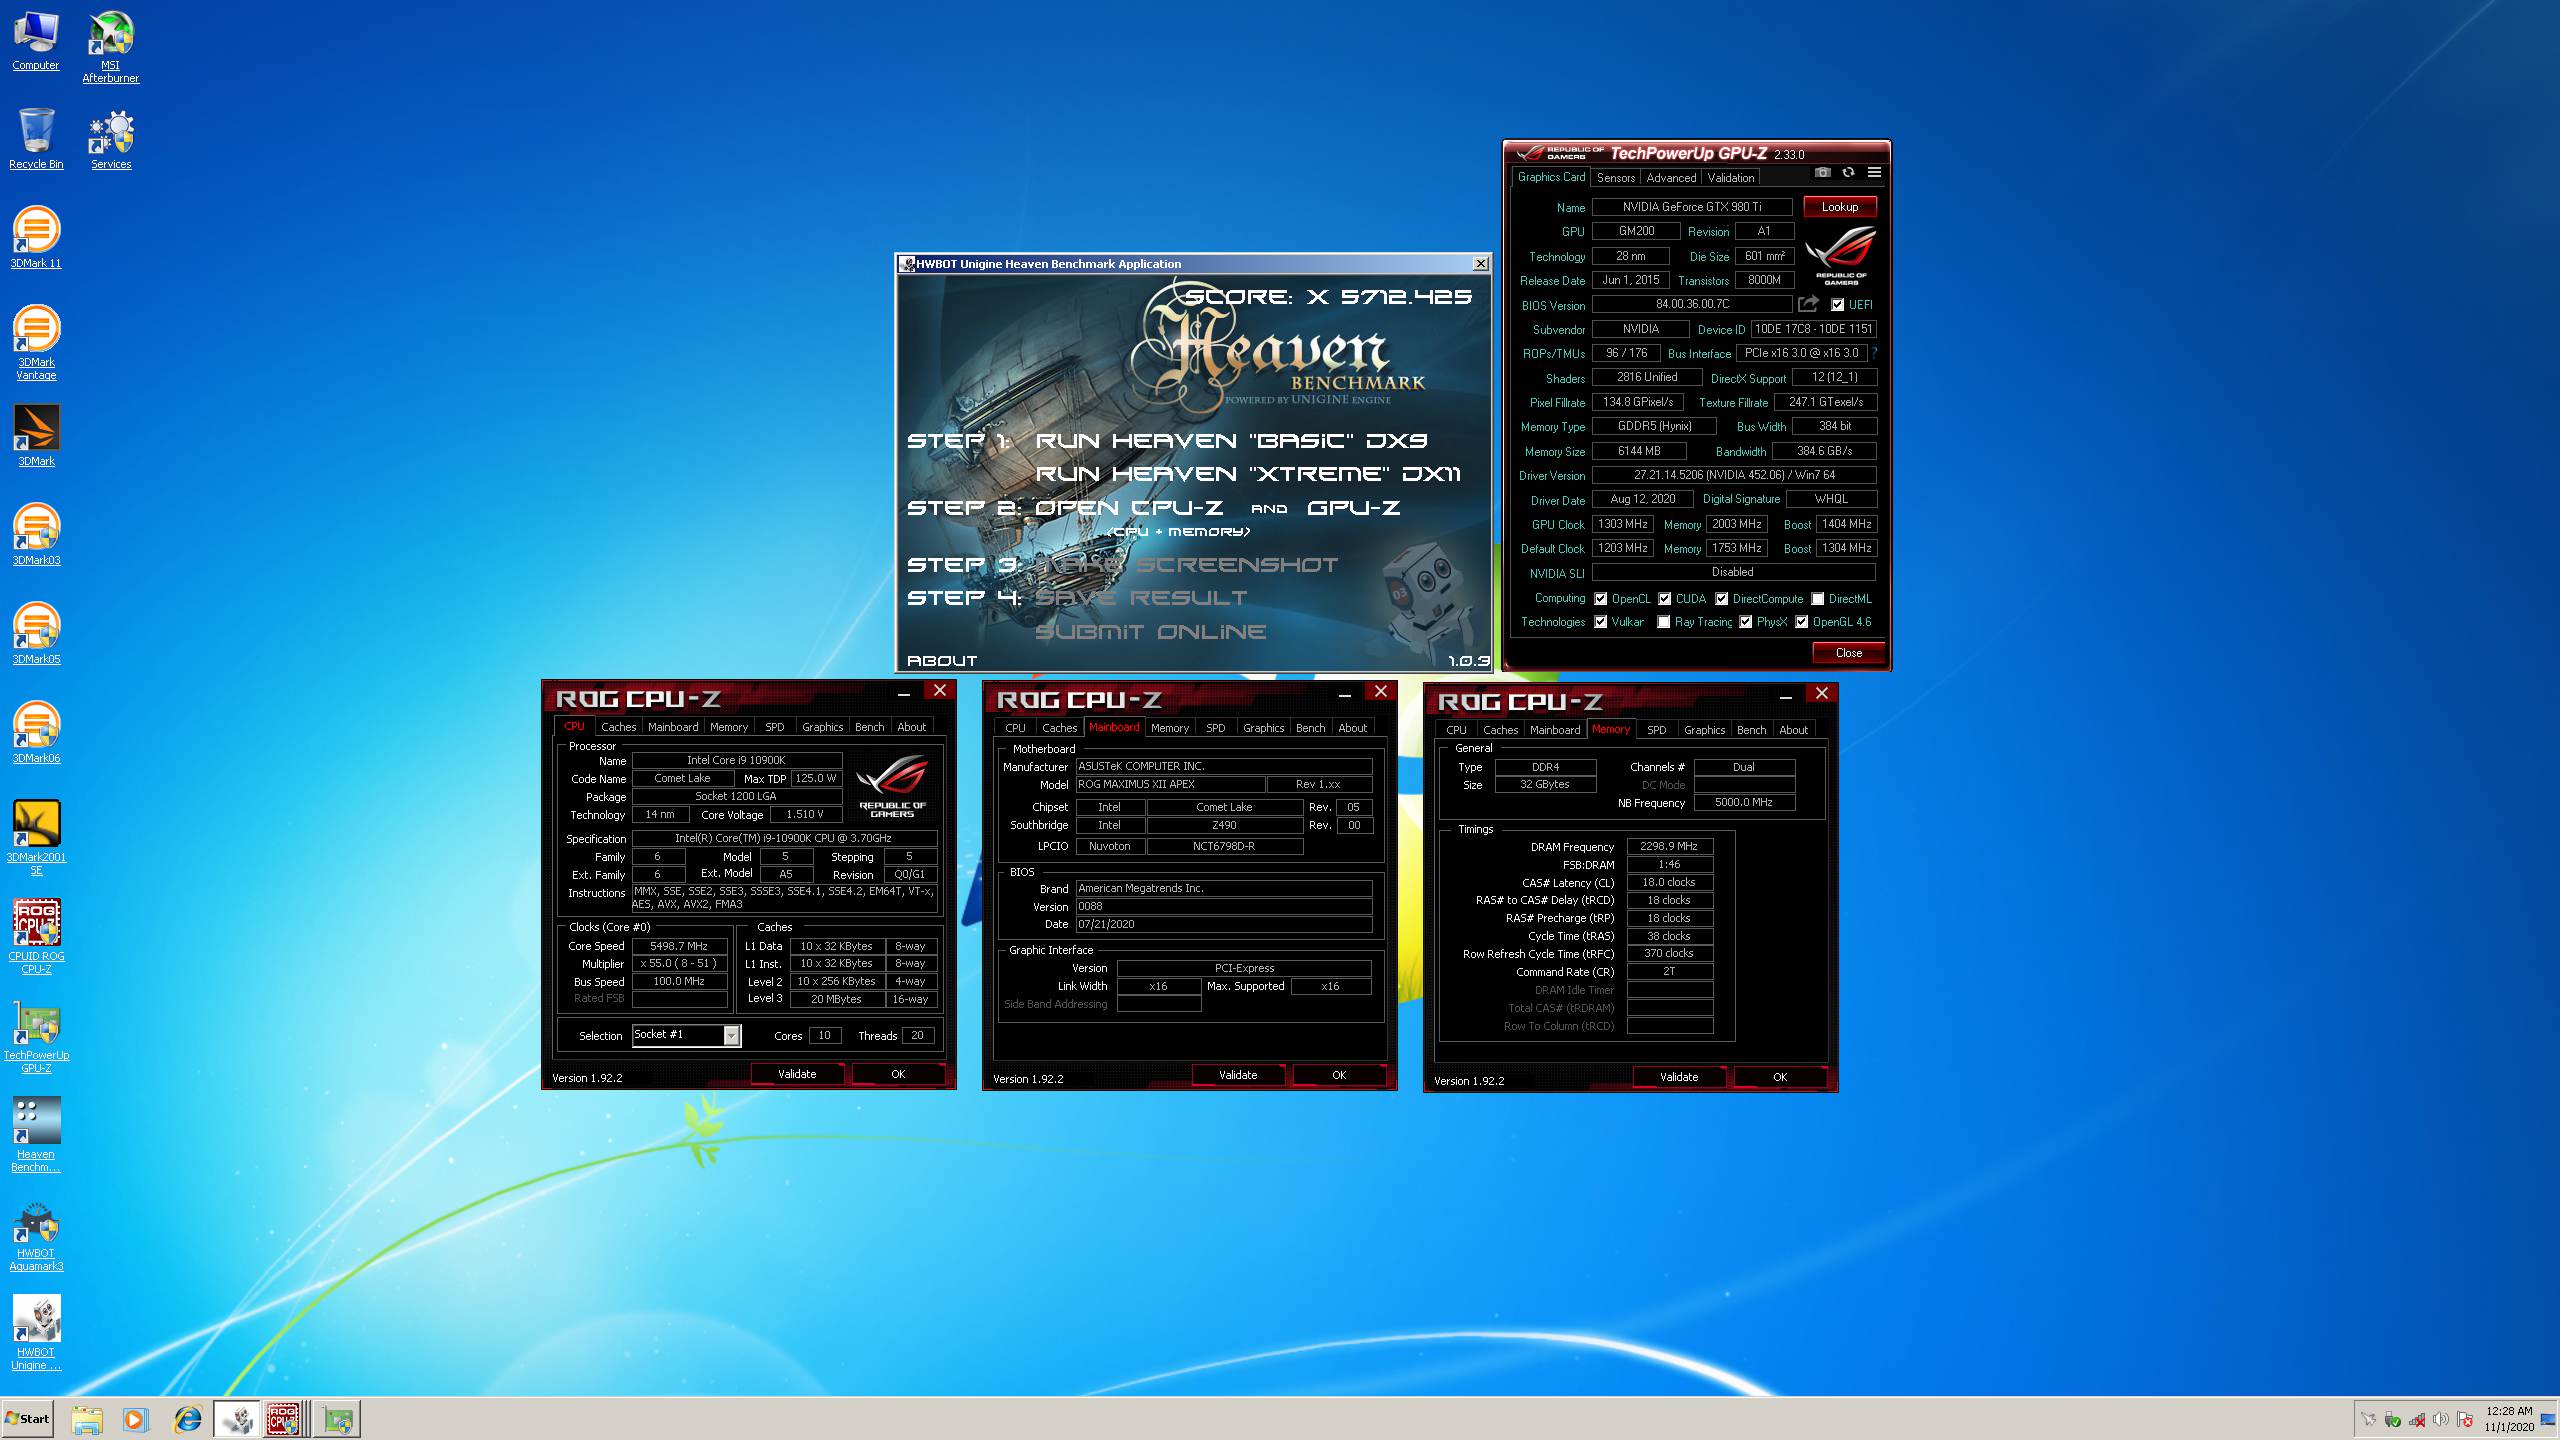Click the GPU-Z refresh icon
The width and height of the screenshot is (2560, 1440).
coord(1848,173)
